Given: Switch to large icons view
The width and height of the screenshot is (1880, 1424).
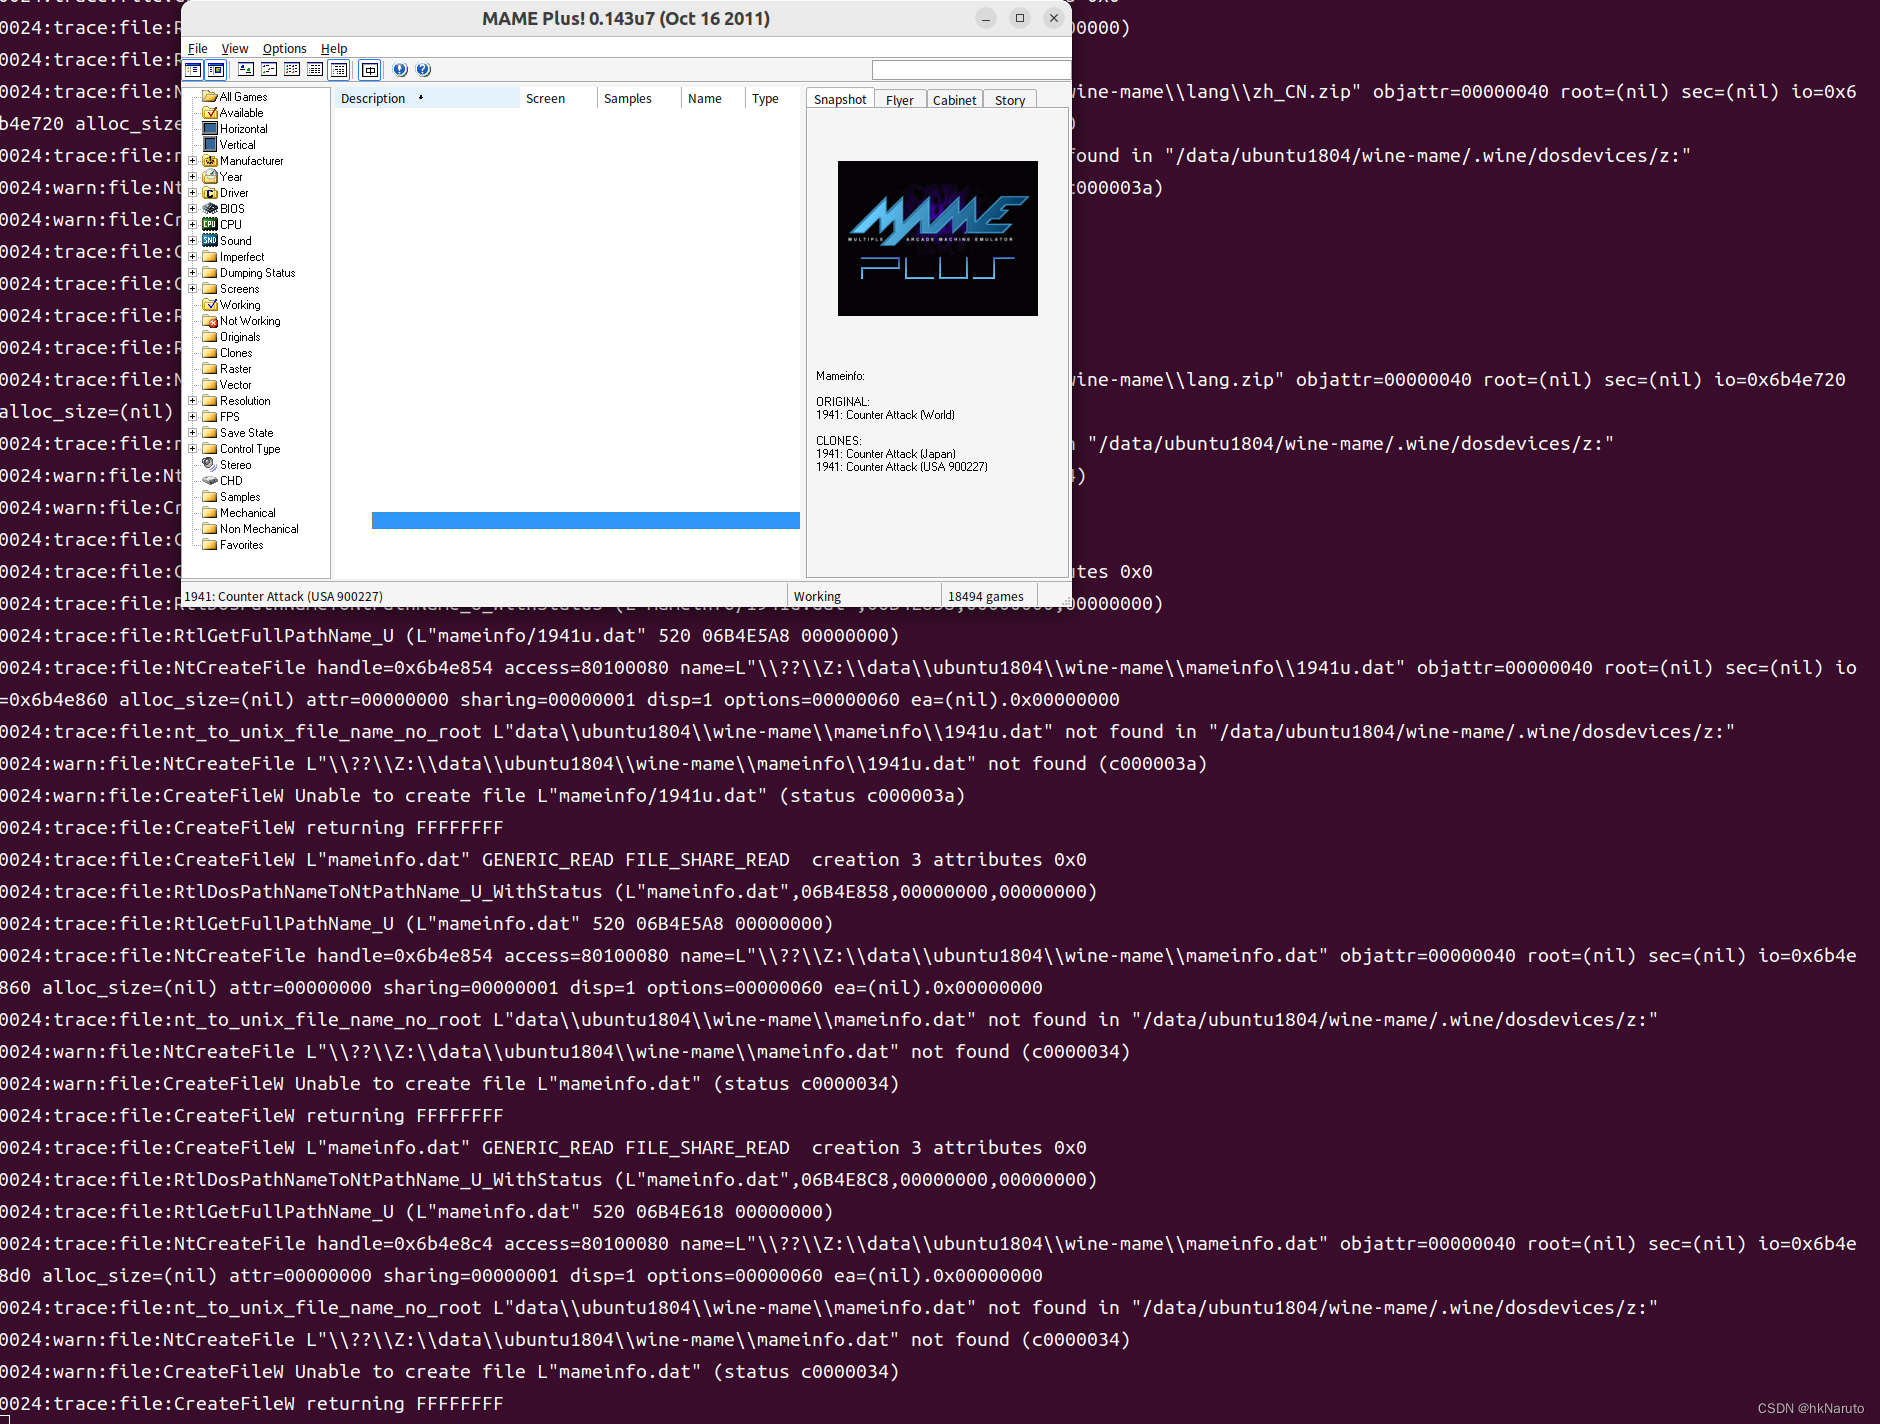Looking at the screenshot, I should tap(245, 70).
